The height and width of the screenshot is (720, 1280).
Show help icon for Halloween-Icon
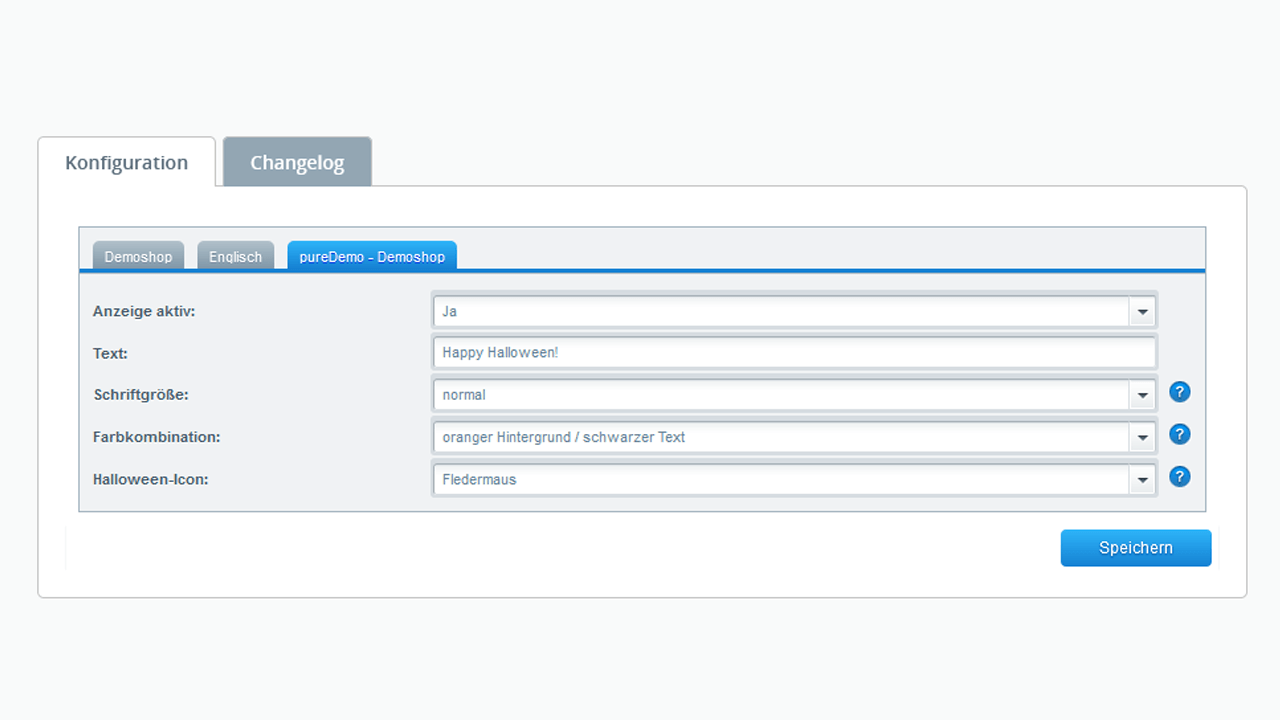pyautogui.click(x=1180, y=476)
